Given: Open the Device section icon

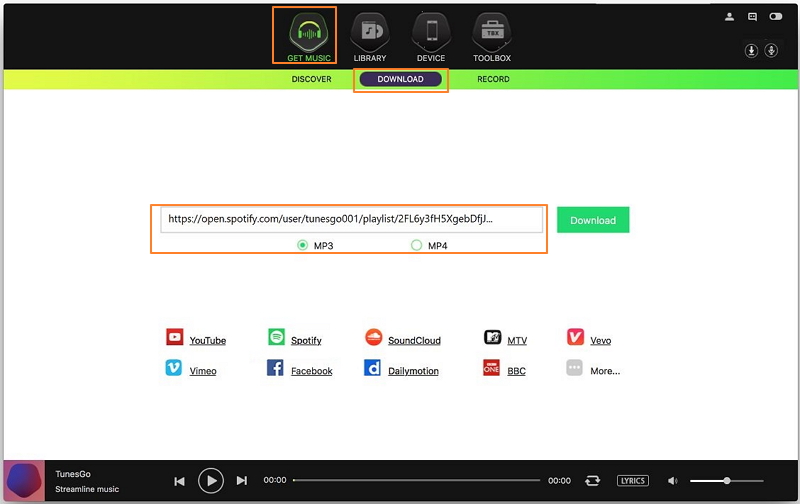Looking at the screenshot, I should [431, 32].
